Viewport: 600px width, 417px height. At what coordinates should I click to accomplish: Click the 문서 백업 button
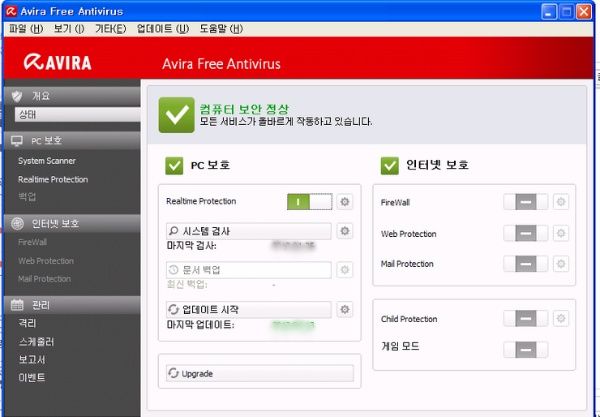pos(249,270)
